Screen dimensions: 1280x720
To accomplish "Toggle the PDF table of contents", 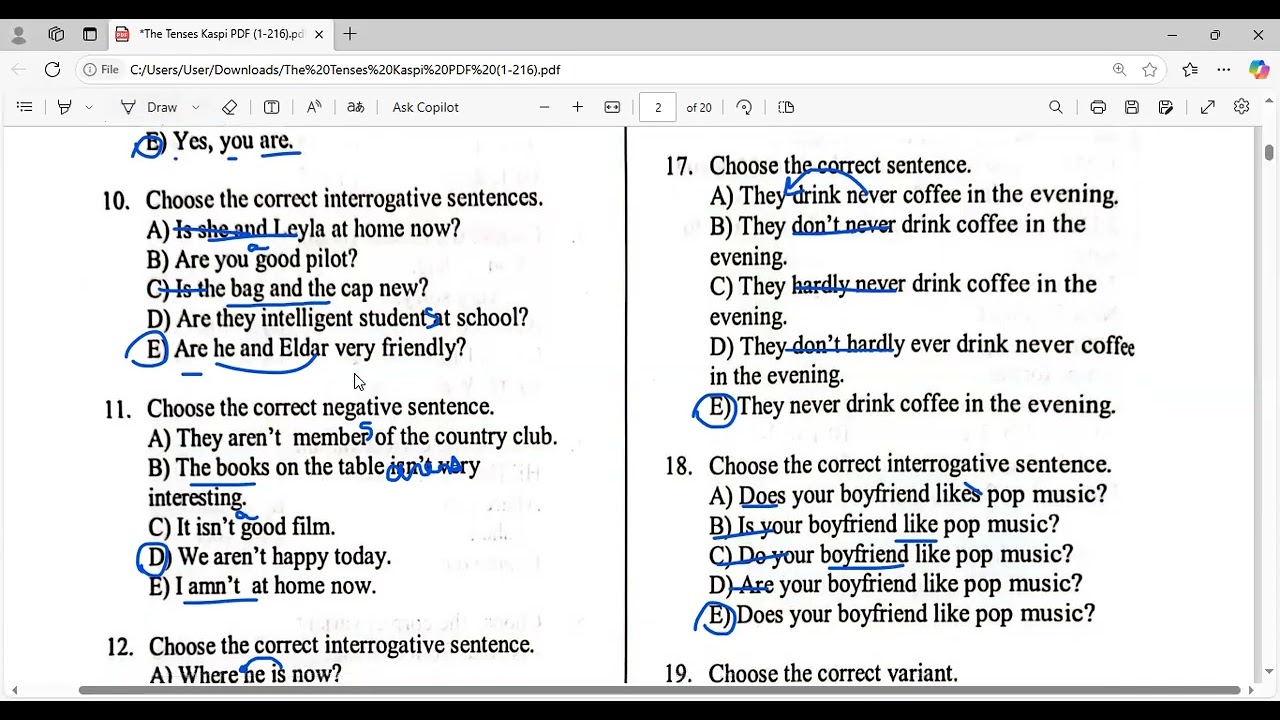I will [x=25, y=107].
